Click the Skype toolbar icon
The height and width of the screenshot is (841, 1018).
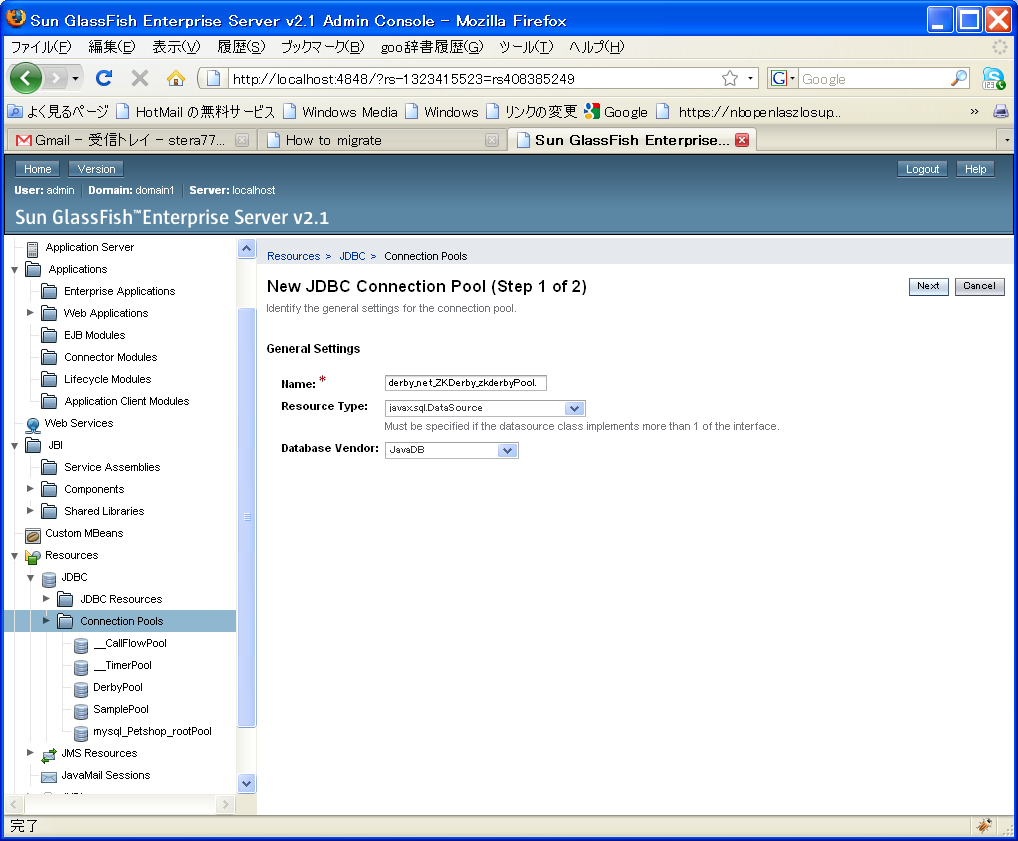(x=993, y=79)
